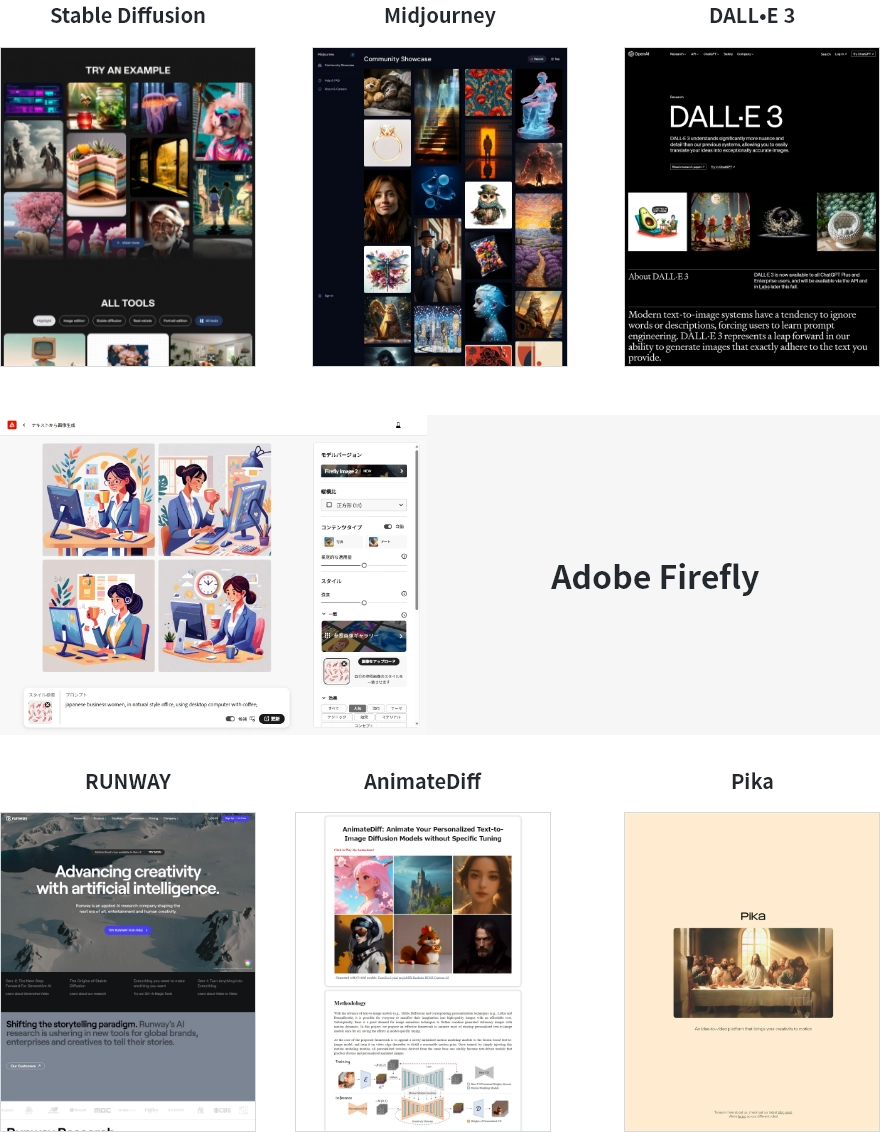Open Community Showcase in Midjourney's sidebar
The height and width of the screenshot is (1132, 880).
point(337,65)
